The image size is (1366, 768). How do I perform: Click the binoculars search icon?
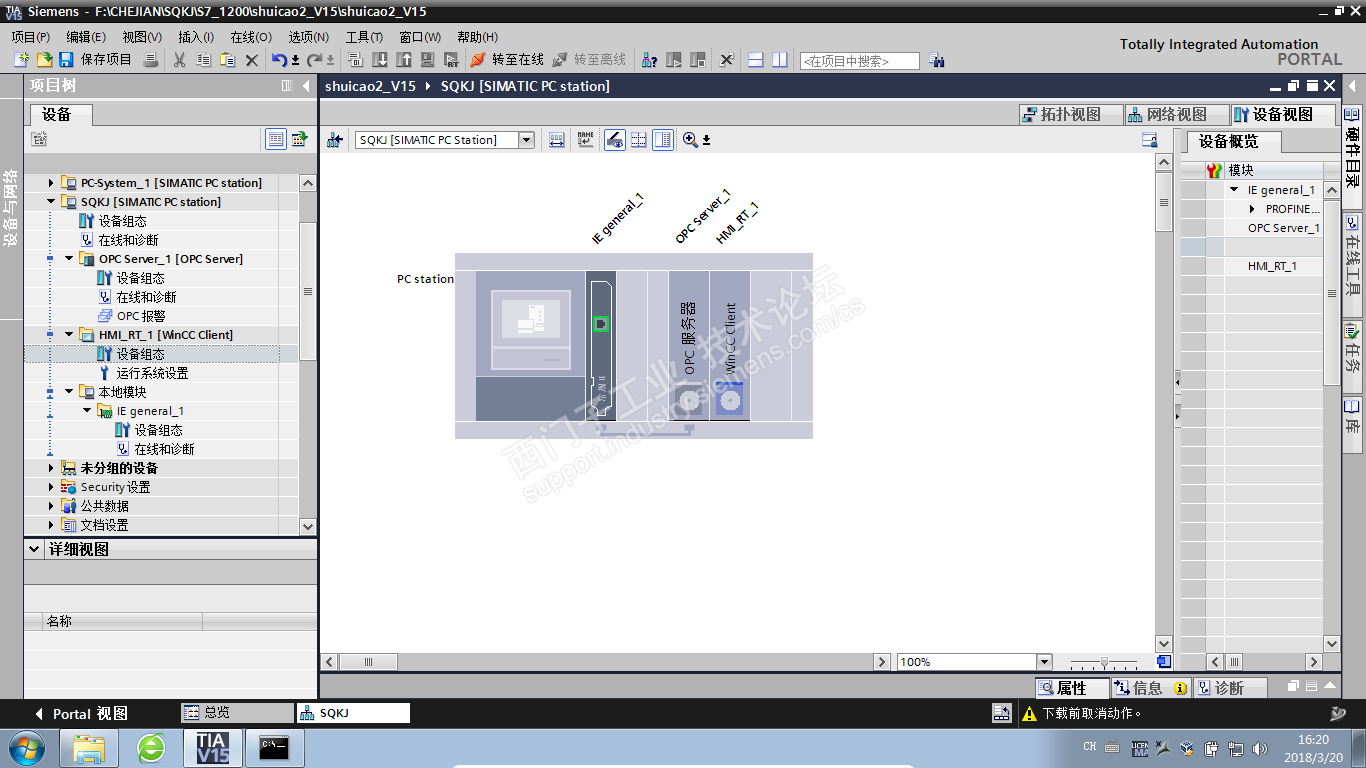pyautogui.click(x=937, y=60)
